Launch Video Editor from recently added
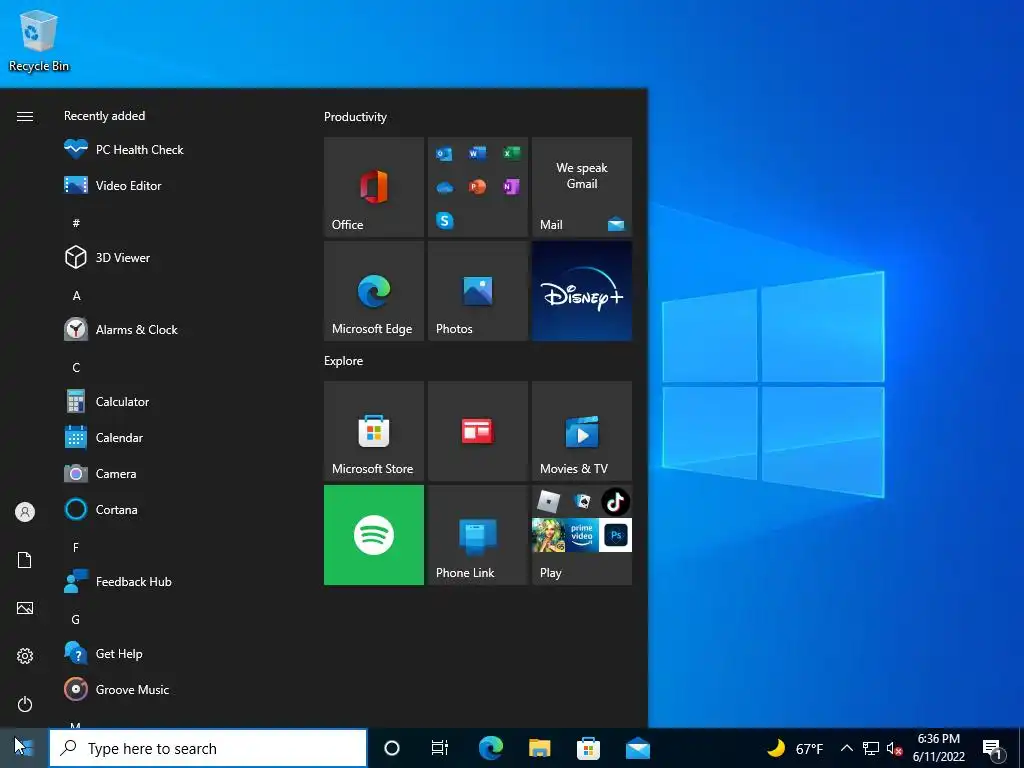This screenshot has height=768, width=1024. [x=112, y=185]
